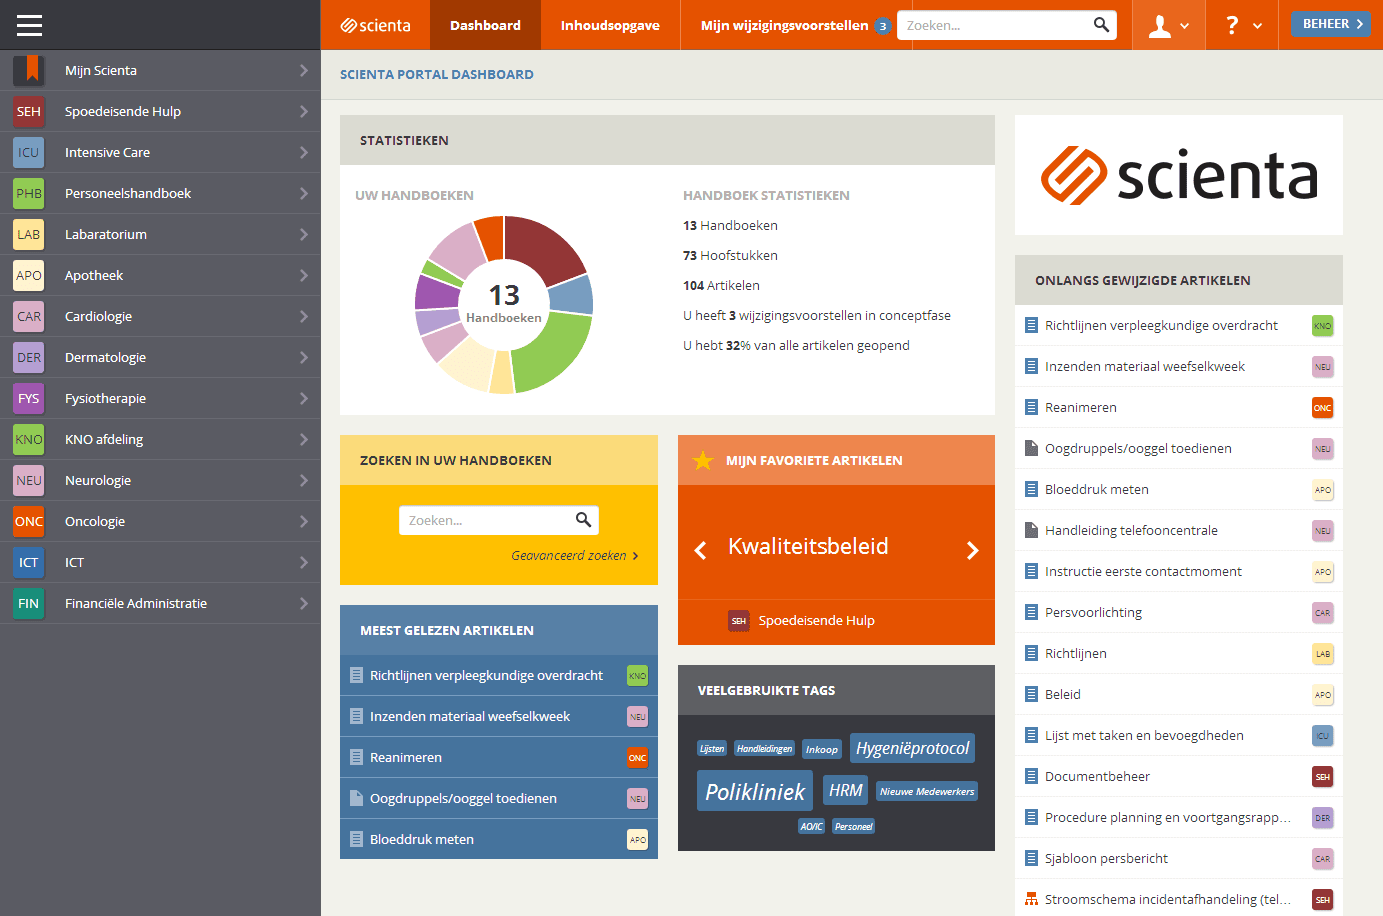Show next favorite article with right arrow
Viewport: 1383px width, 916px height.
click(972, 550)
